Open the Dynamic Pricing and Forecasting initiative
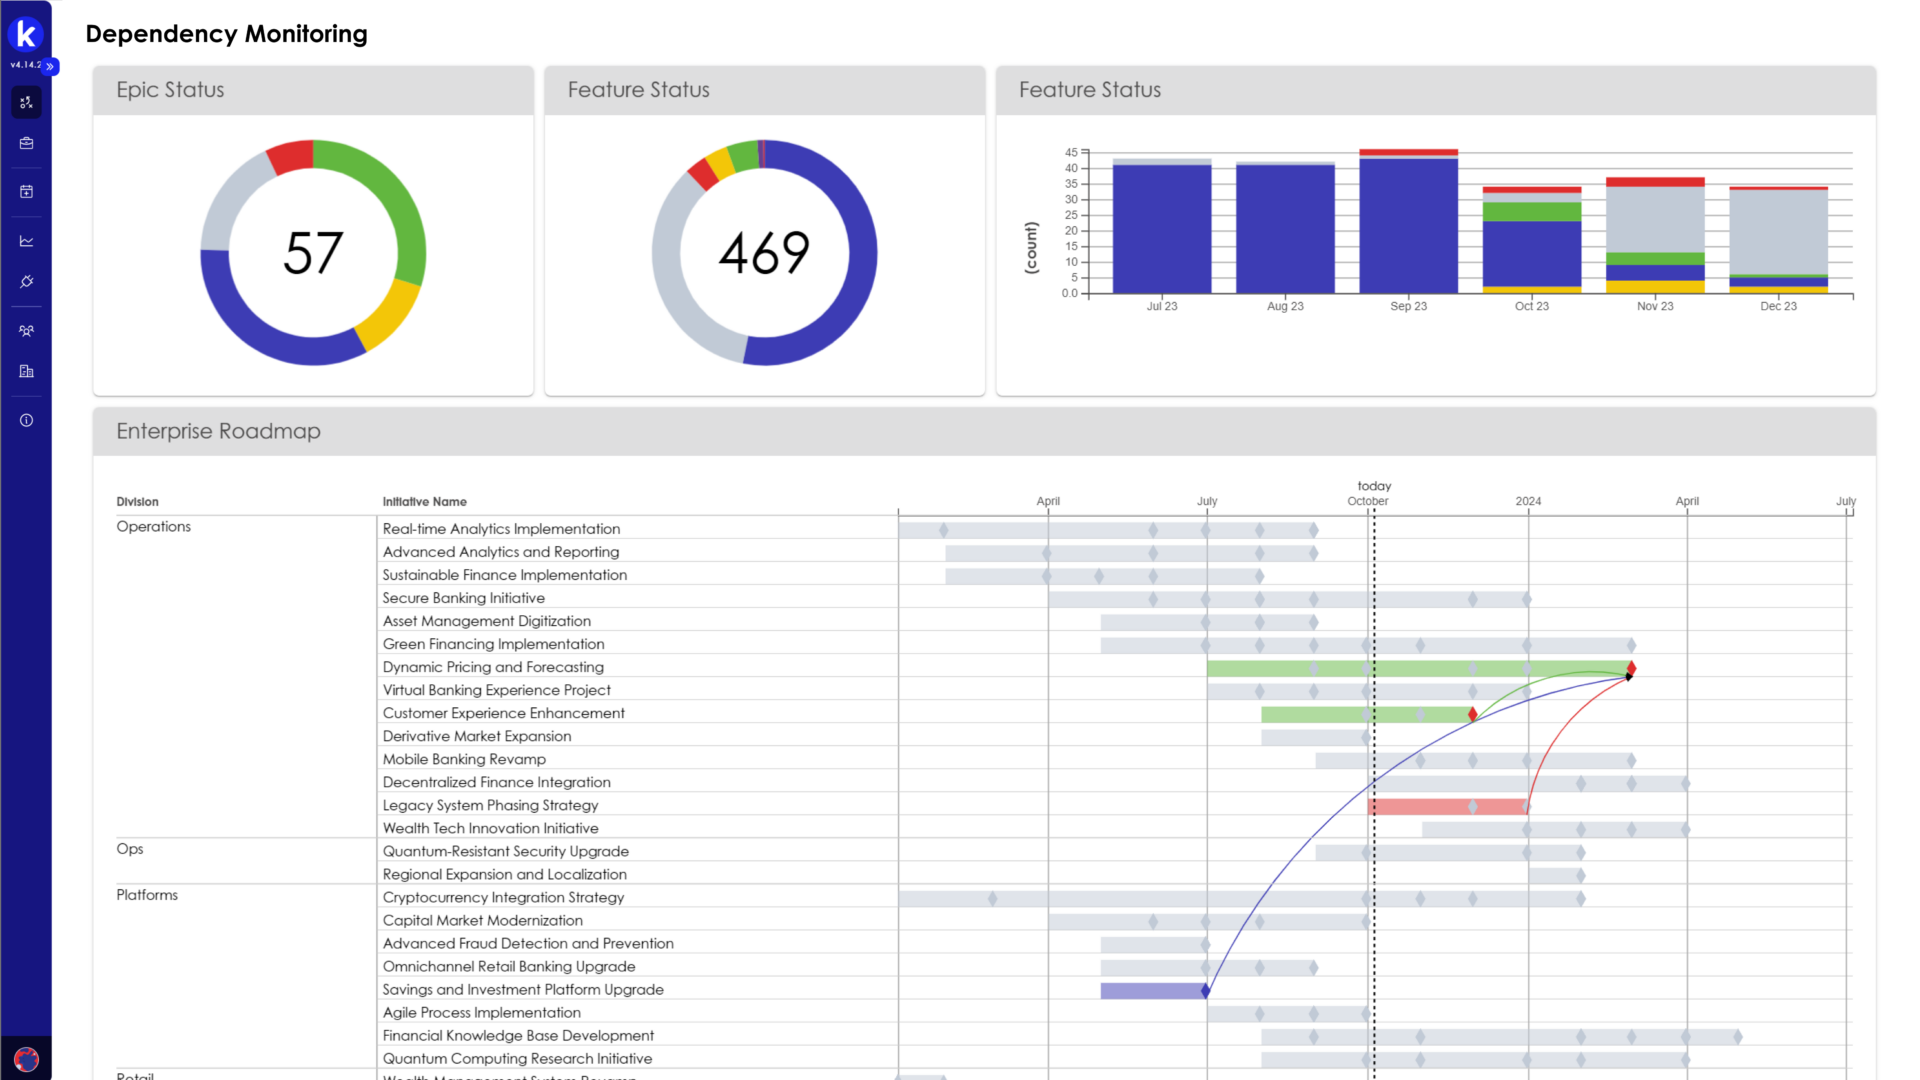 493,667
